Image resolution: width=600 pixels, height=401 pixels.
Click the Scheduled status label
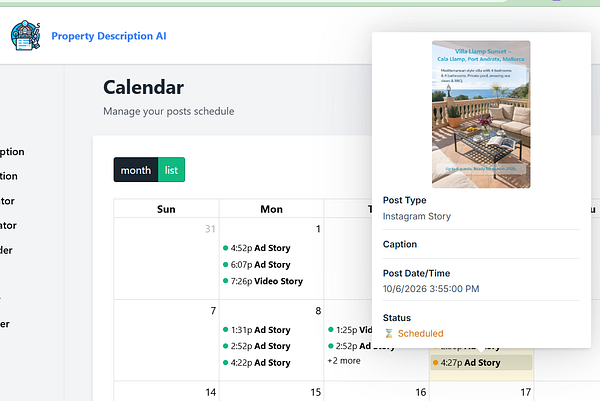point(420,334)
